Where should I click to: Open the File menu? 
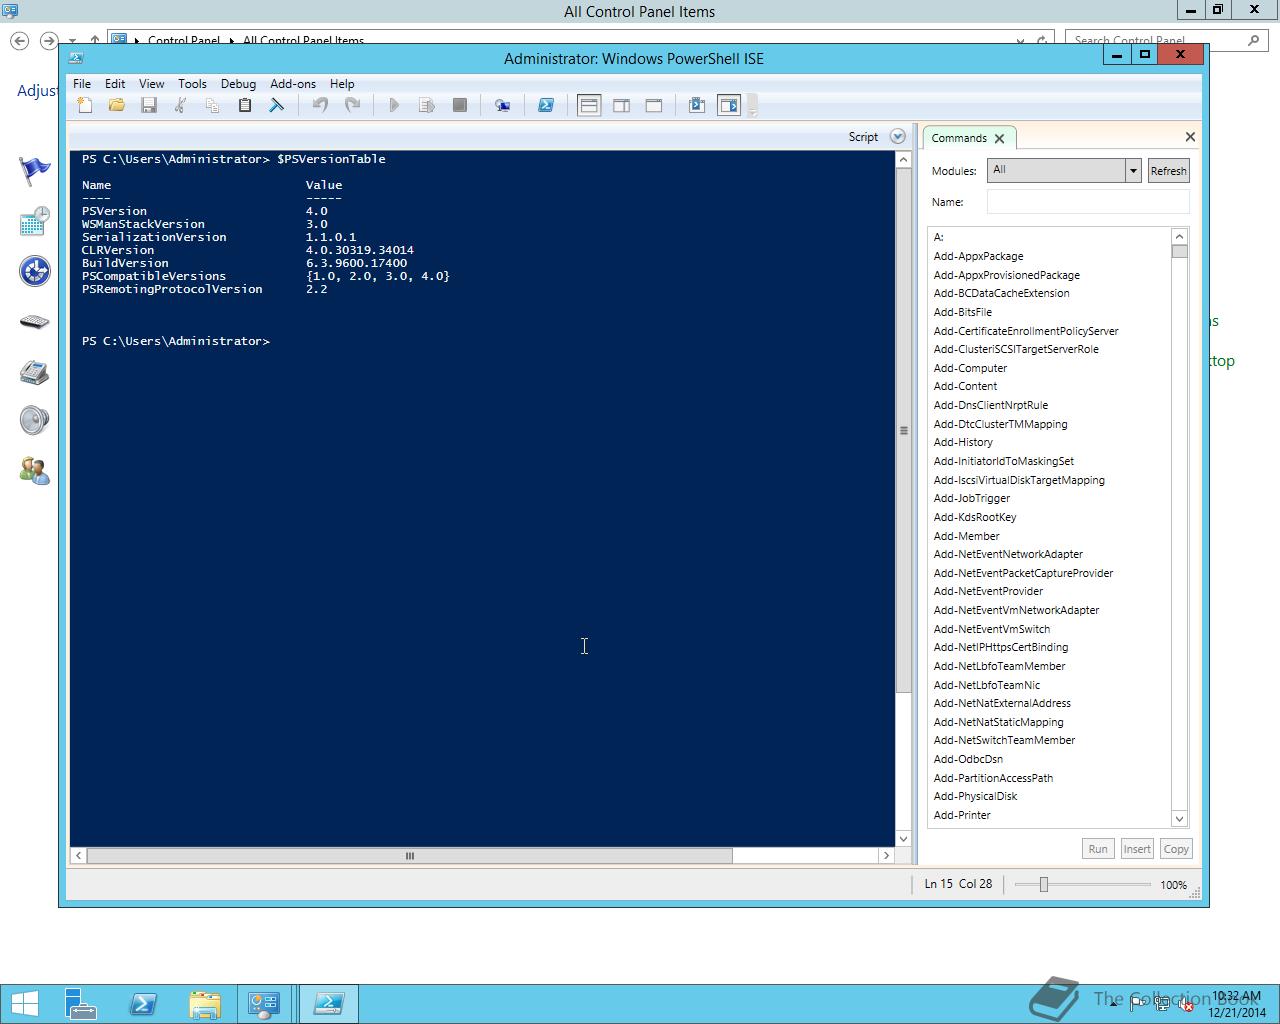pos(82,84)
